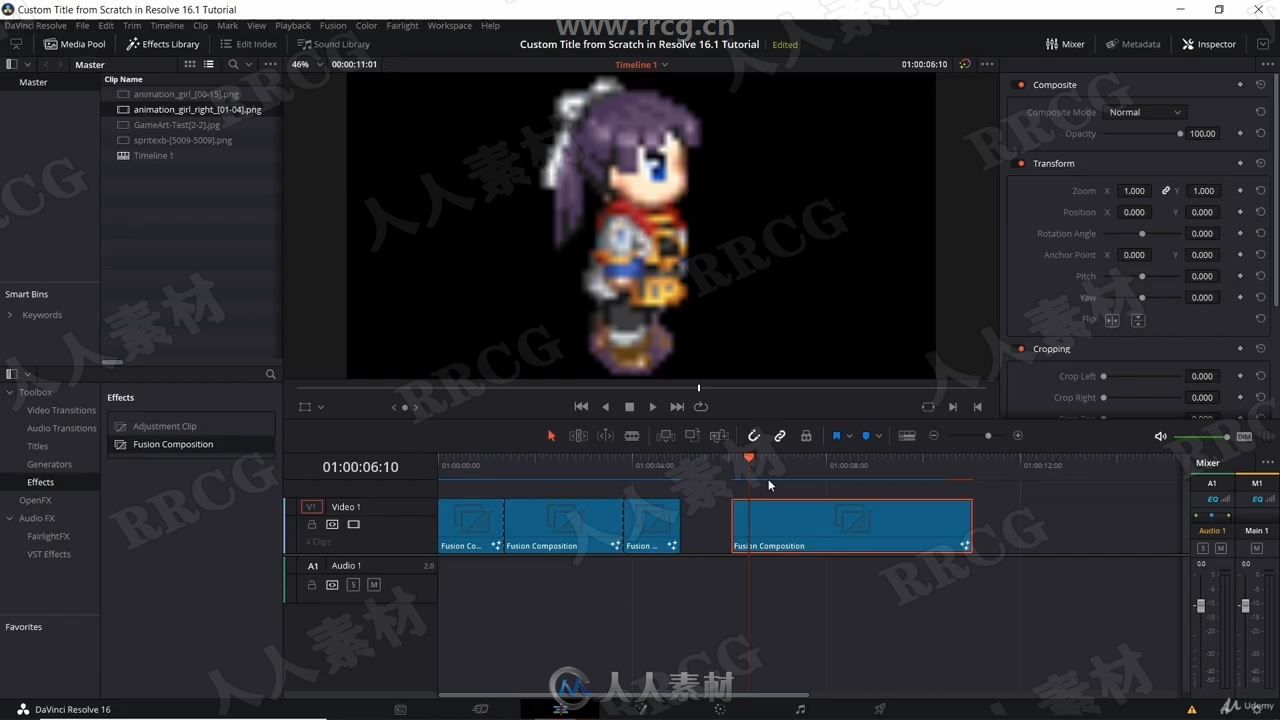Click the speaker mute icon
The image size is (1280, 720).
click(1160, 437)
